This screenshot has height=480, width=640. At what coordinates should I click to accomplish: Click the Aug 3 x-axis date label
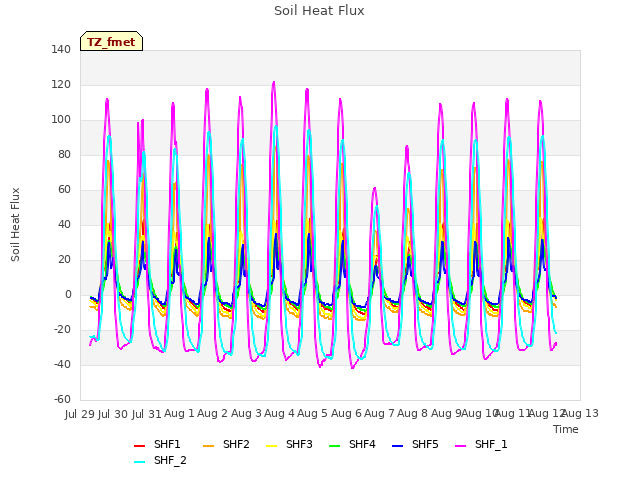[246, 413]
